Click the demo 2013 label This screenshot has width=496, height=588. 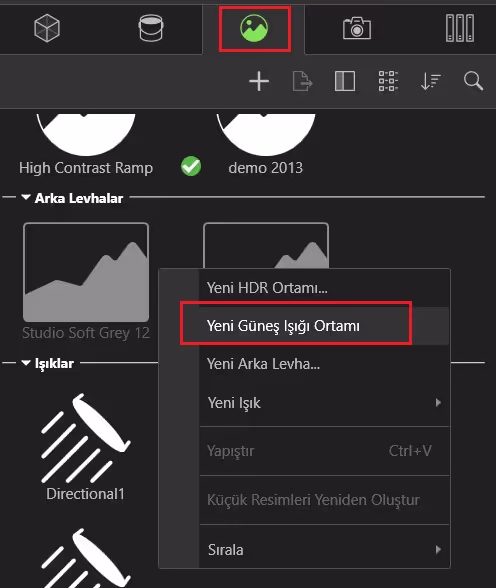[265, 168]
